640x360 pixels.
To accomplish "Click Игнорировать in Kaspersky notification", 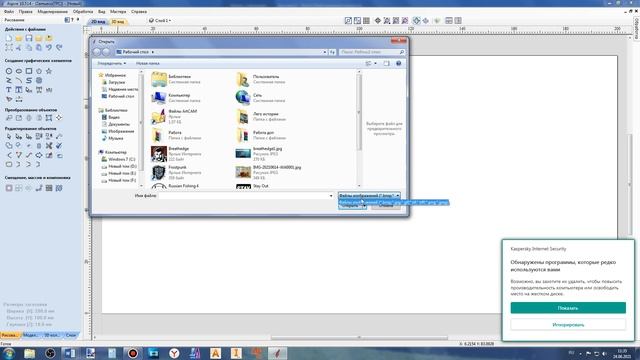I will pos(568,325).
